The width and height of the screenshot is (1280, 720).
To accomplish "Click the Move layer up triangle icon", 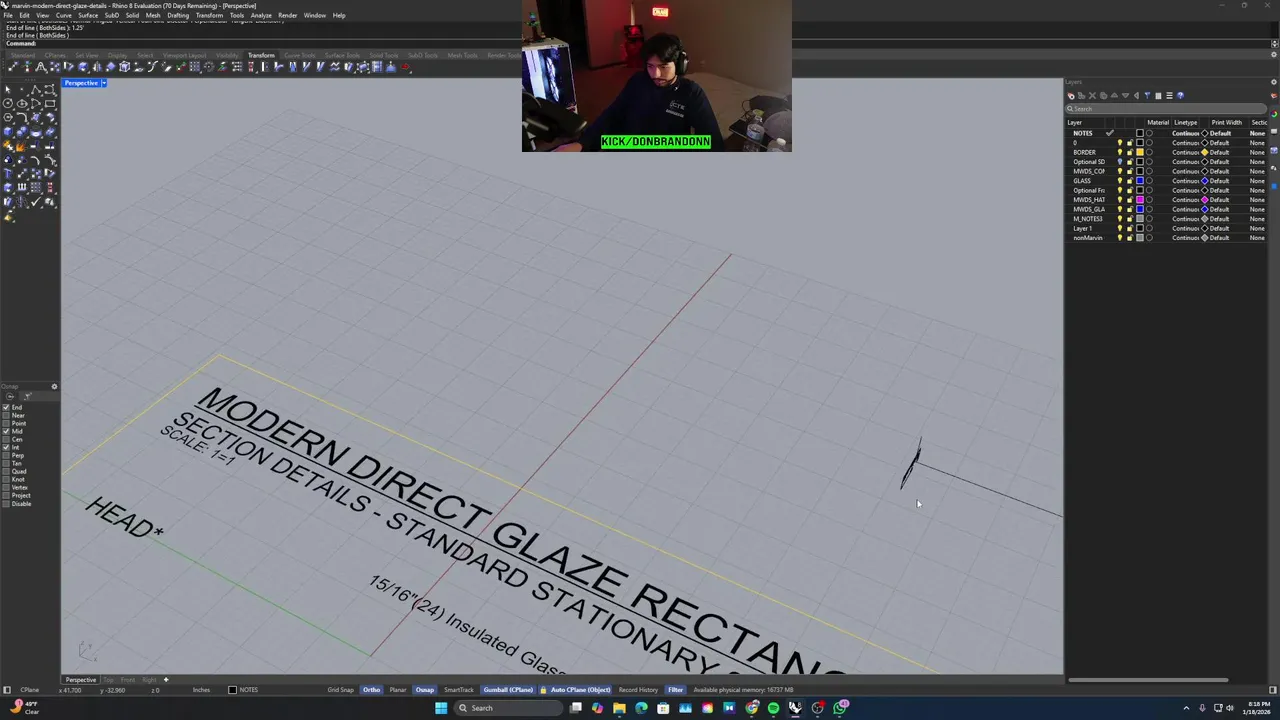I will point(1114,96).
